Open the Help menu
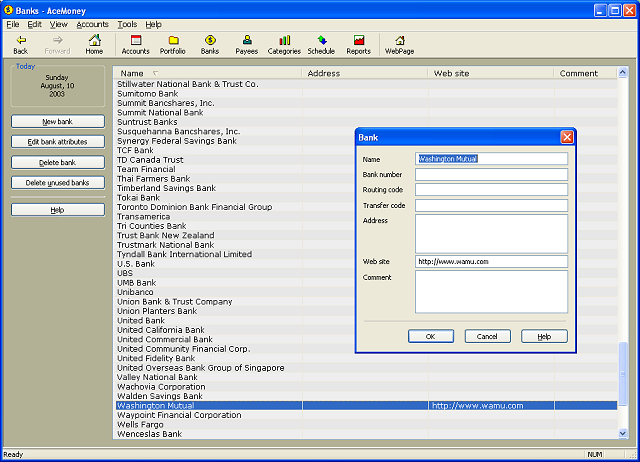Screen dimensions: 640x462 point(153,24)
